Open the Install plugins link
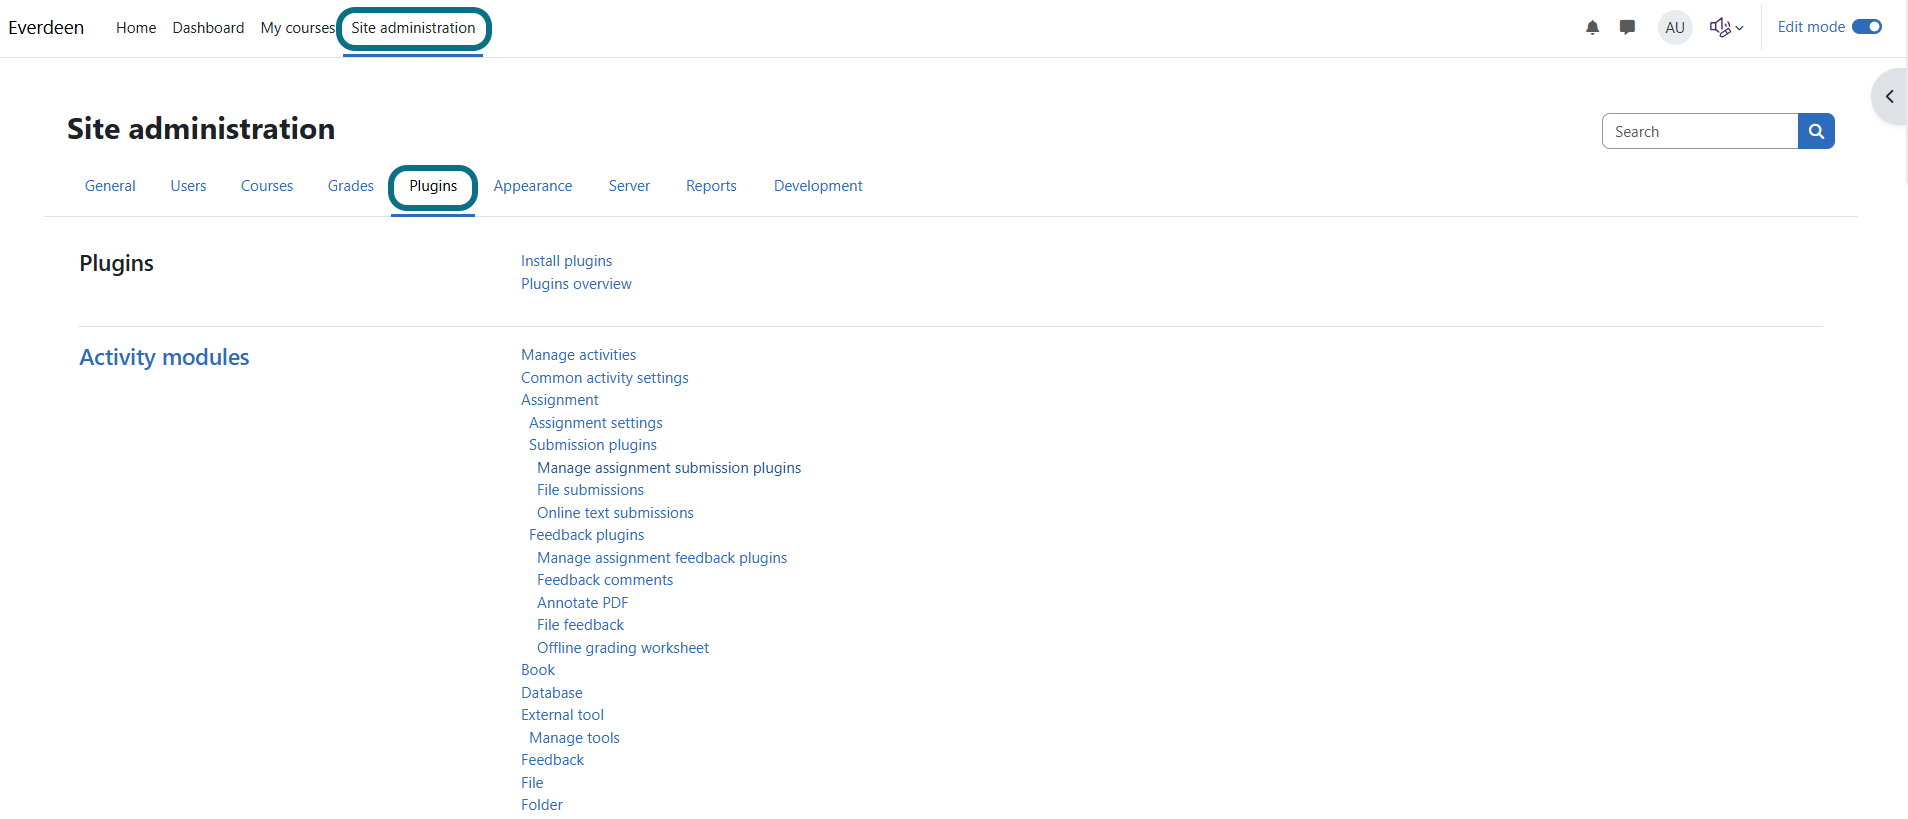The width and height of the screenshot is (1908, 819). click(566, 261)
